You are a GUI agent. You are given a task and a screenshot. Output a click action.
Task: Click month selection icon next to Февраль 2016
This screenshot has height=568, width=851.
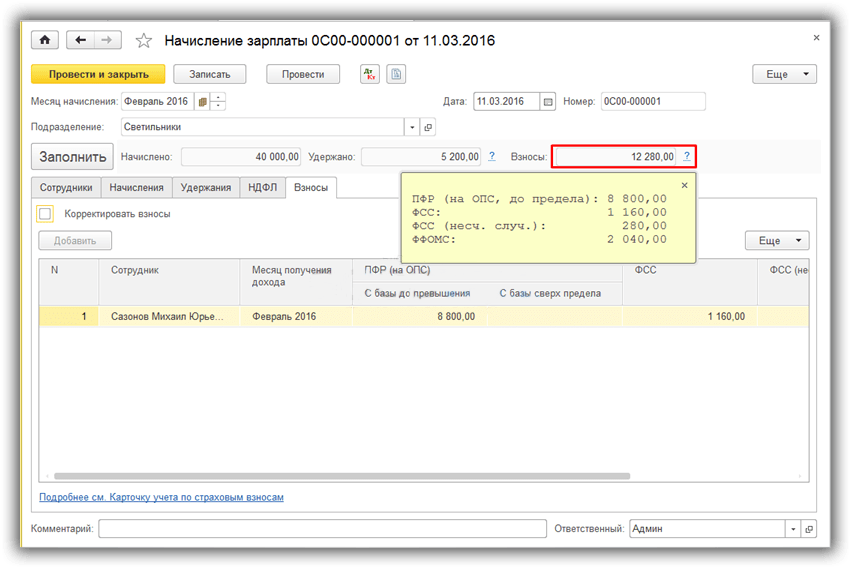point(203,101)
